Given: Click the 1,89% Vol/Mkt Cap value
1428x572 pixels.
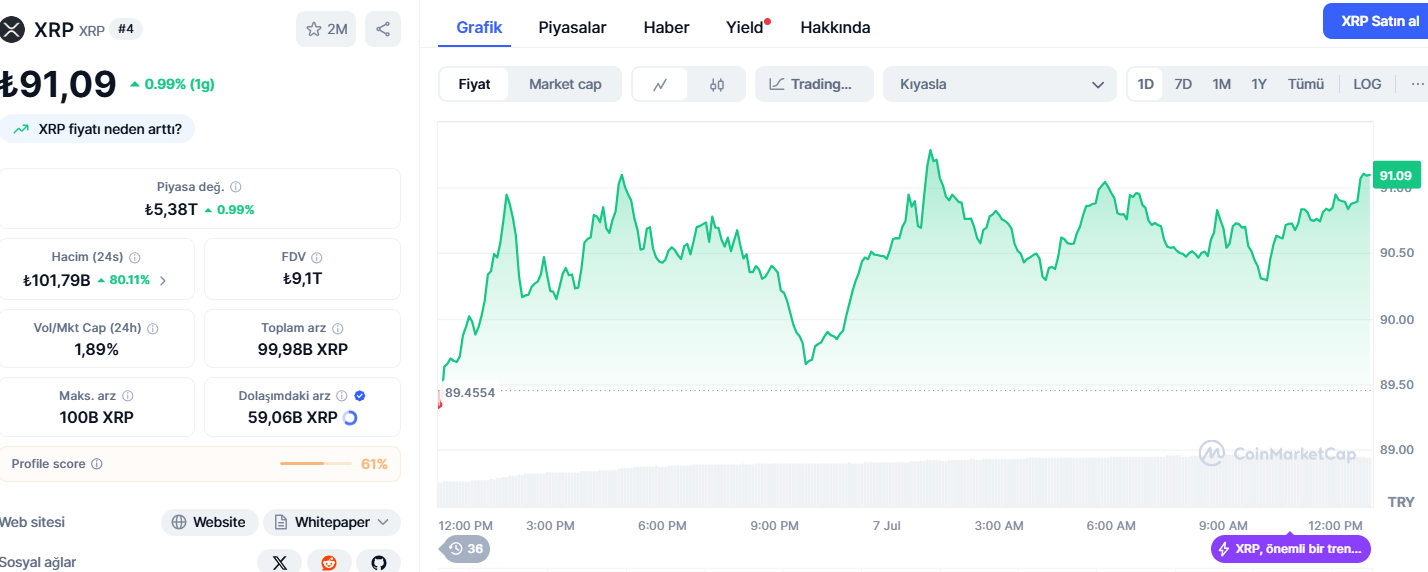Looking at the screenshot, I should (97, 349).
